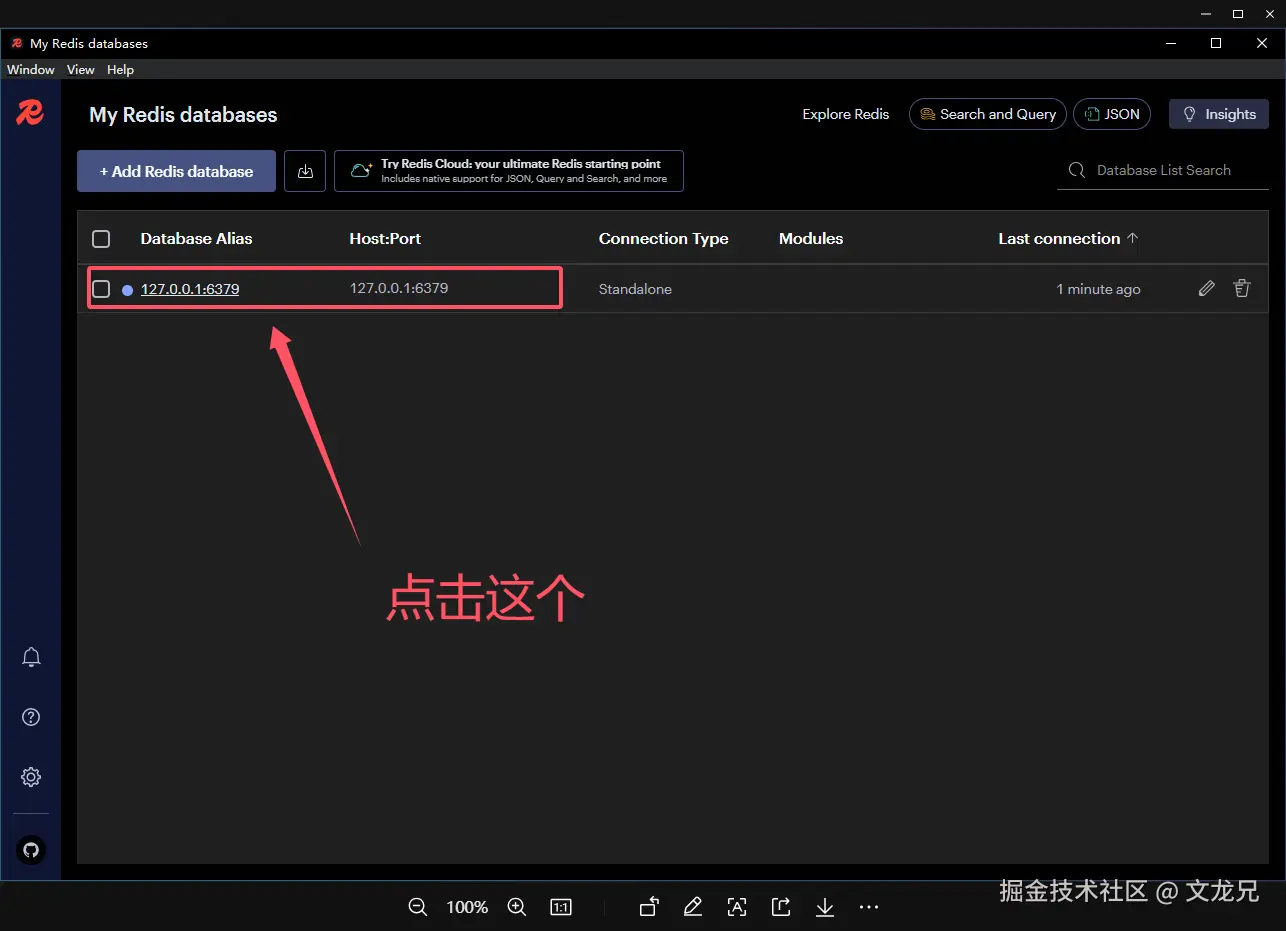
Task: Open the notifications bell icon
Action: click(x=31, y=657)
